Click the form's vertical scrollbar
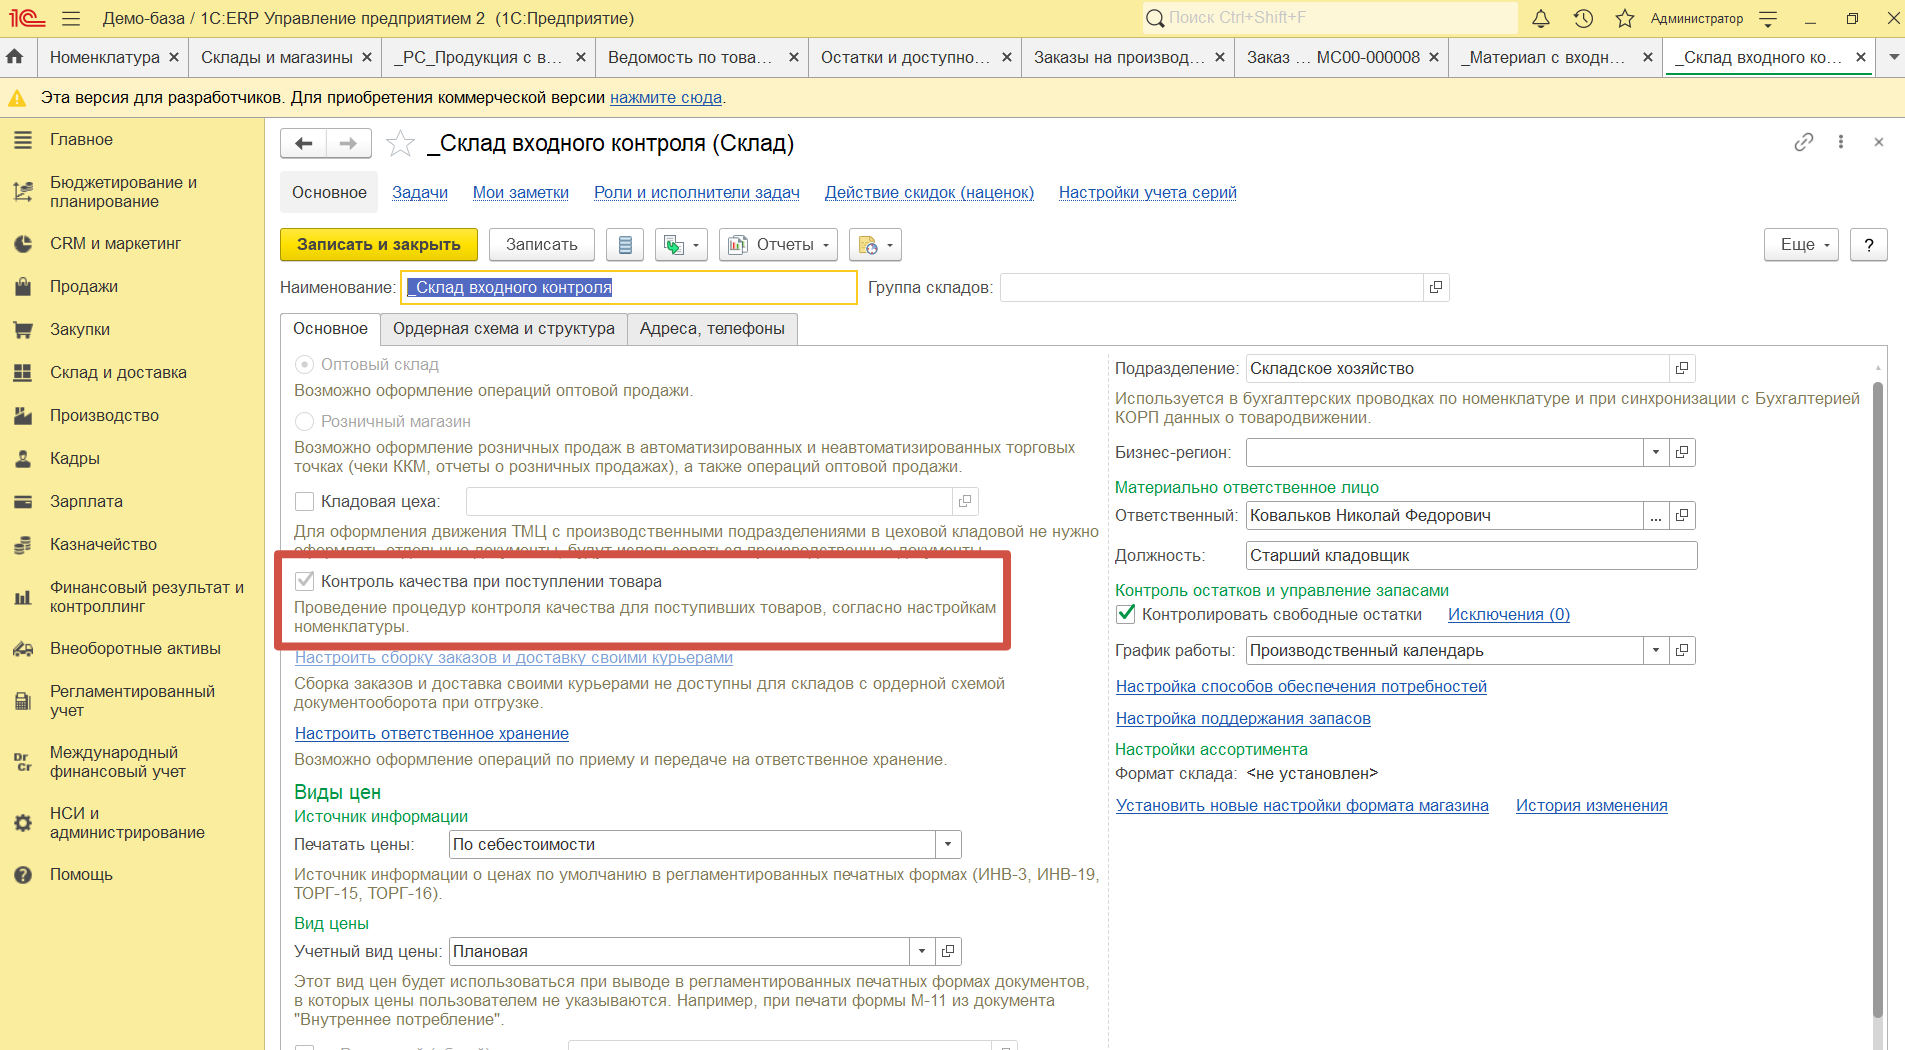Image resolution: width=1905 pixels, height=1050 pixels. coord(1878,700)
